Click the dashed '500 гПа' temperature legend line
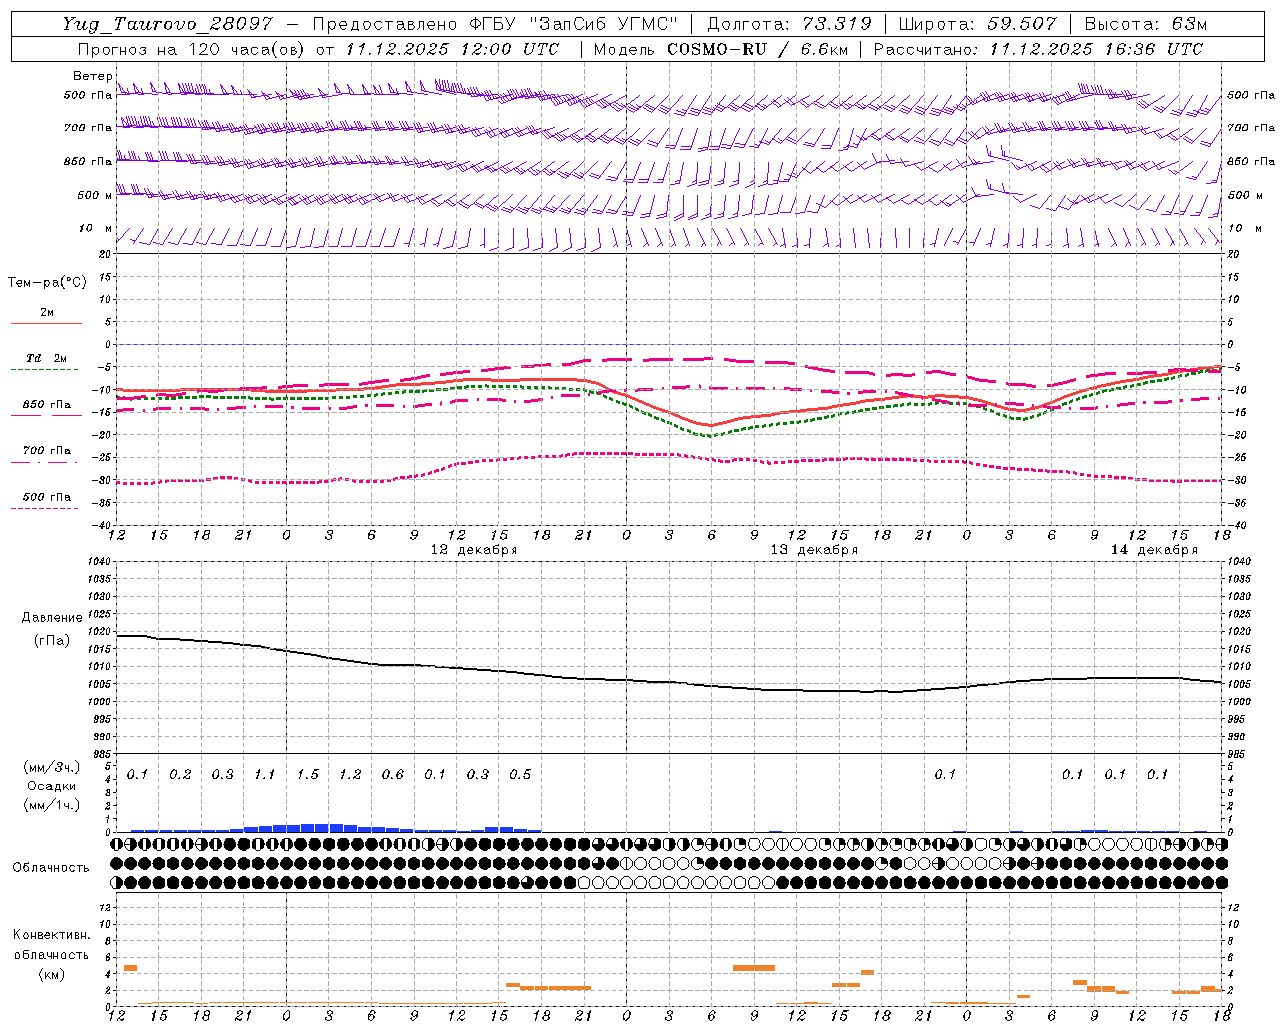The height and width of the screenshot is (1024, 1280). (44, 509)
